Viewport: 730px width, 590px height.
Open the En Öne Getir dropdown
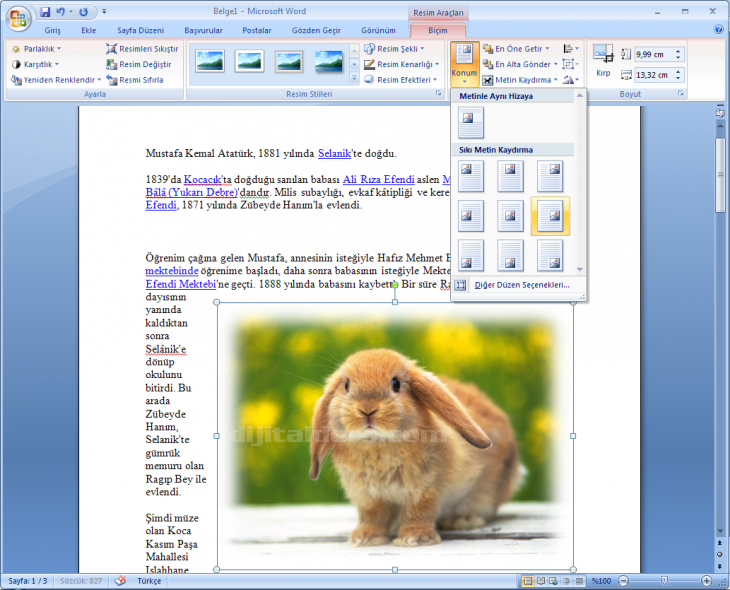pyautogui.click(x=516, y=49)
